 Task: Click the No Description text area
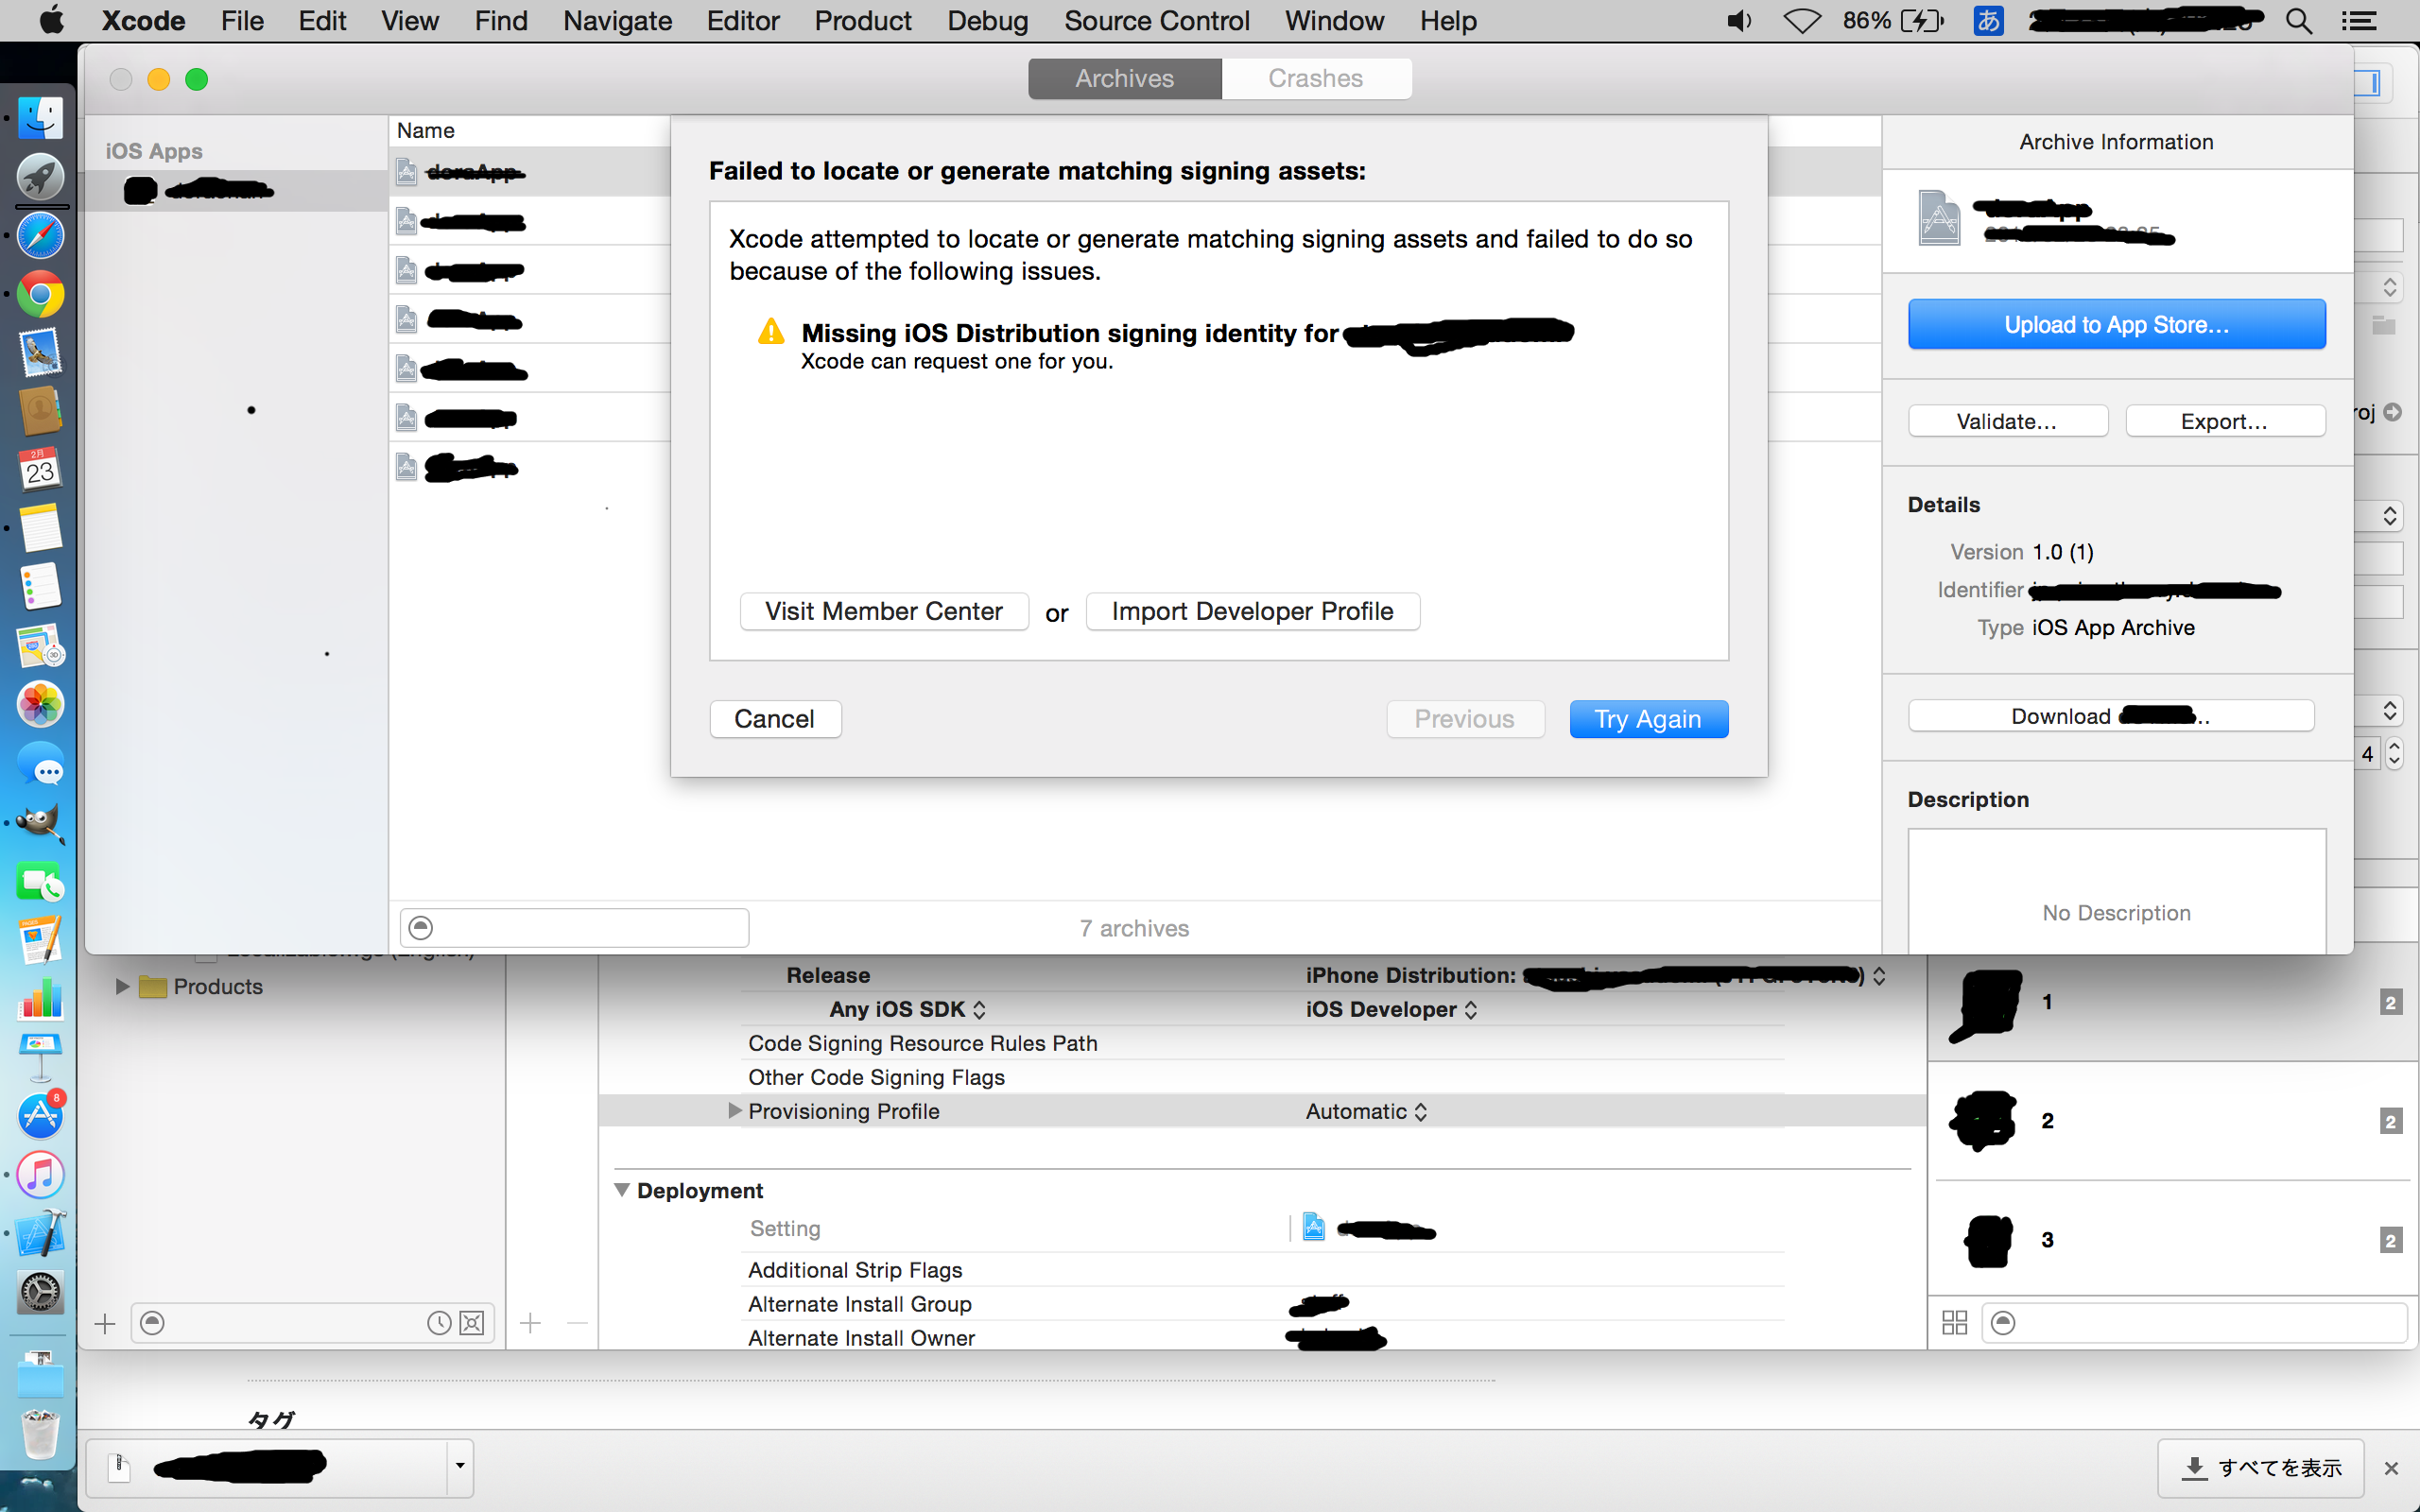pos(2116,890)
